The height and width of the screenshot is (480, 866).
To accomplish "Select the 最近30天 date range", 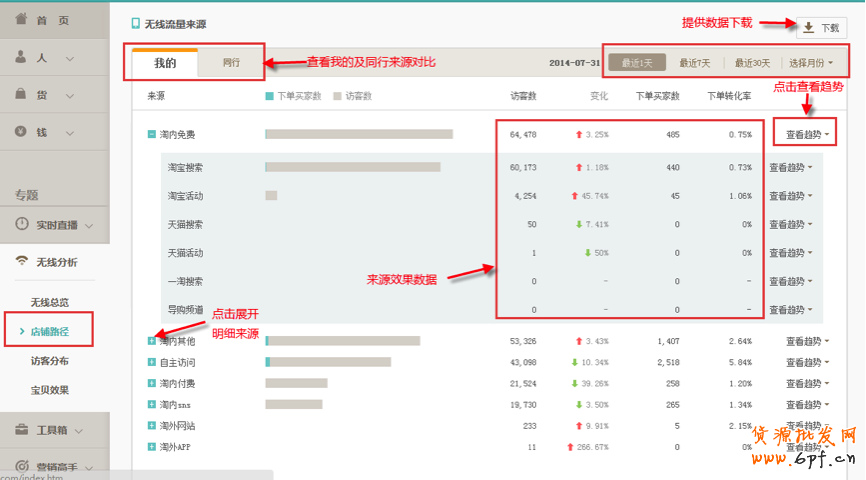I will click(752, 63).
